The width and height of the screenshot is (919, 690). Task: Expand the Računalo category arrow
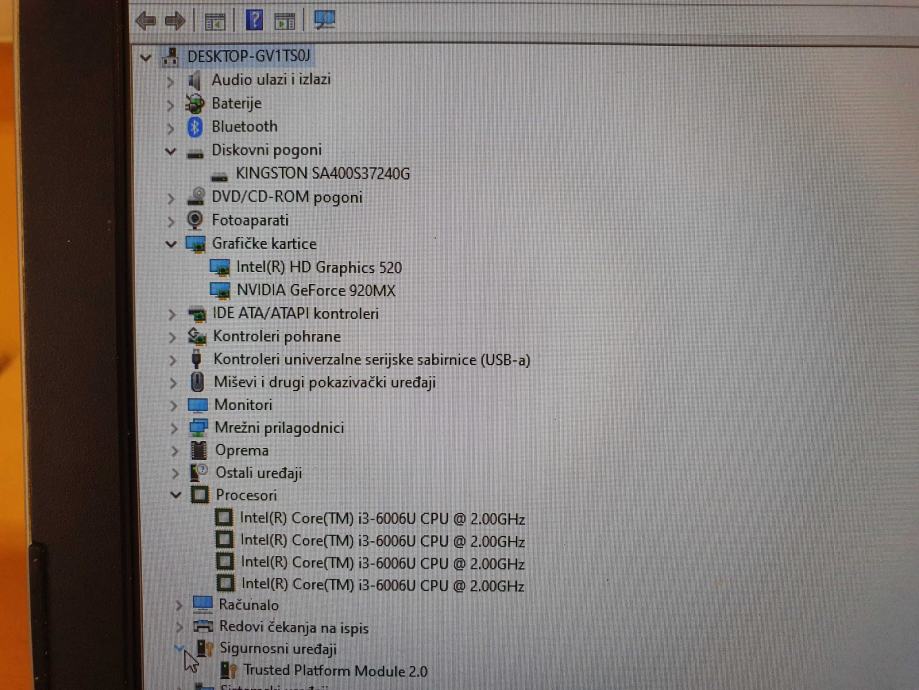pos(179,606)
